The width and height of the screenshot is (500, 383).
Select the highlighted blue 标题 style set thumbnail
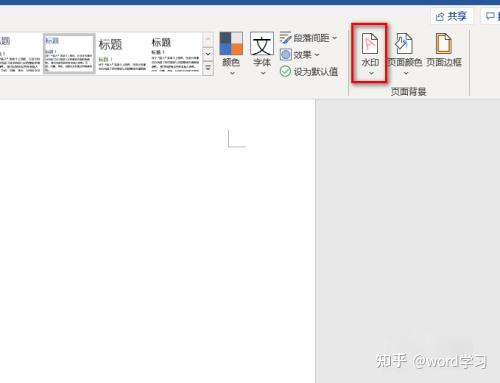(69, 54)
